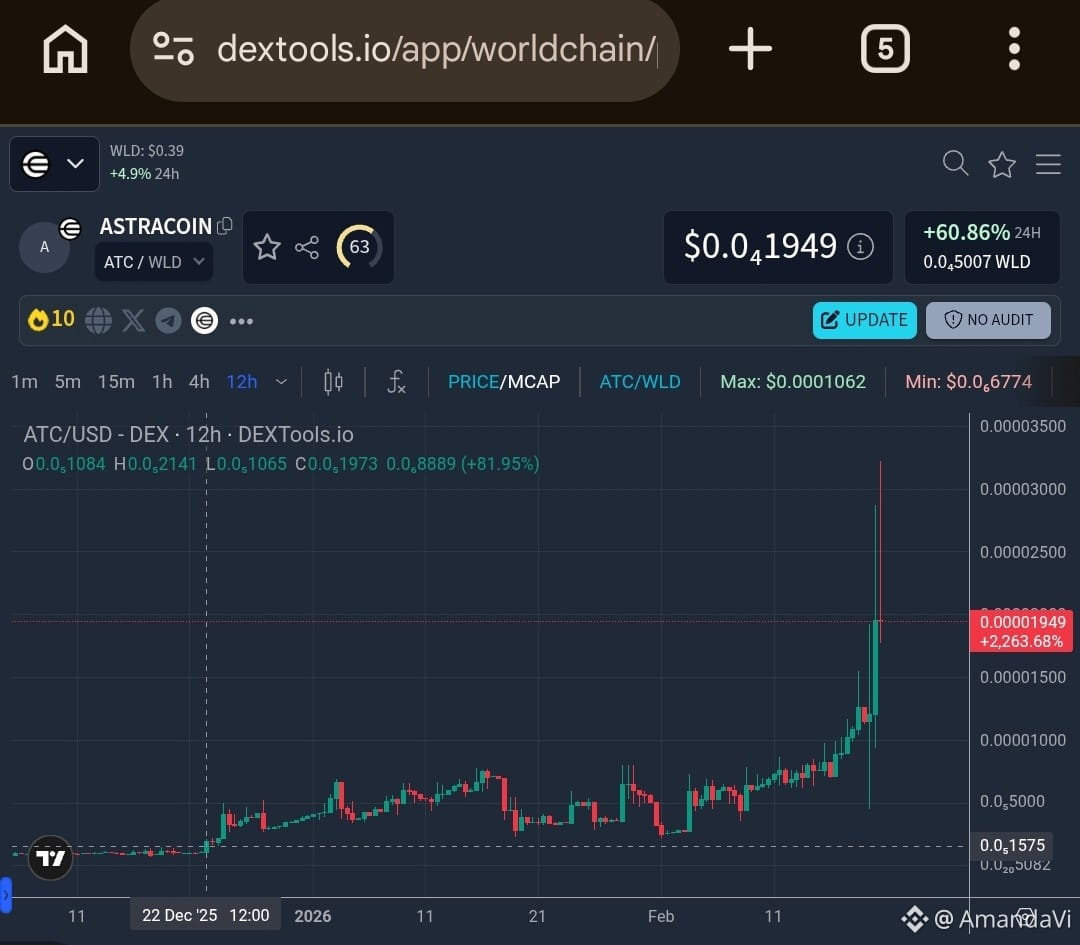Copy ASTRACOIN contract address icon
Image resolution: width=1080 pixels, height=945 pixels.
pyautogui.click(x=225, y=226)
